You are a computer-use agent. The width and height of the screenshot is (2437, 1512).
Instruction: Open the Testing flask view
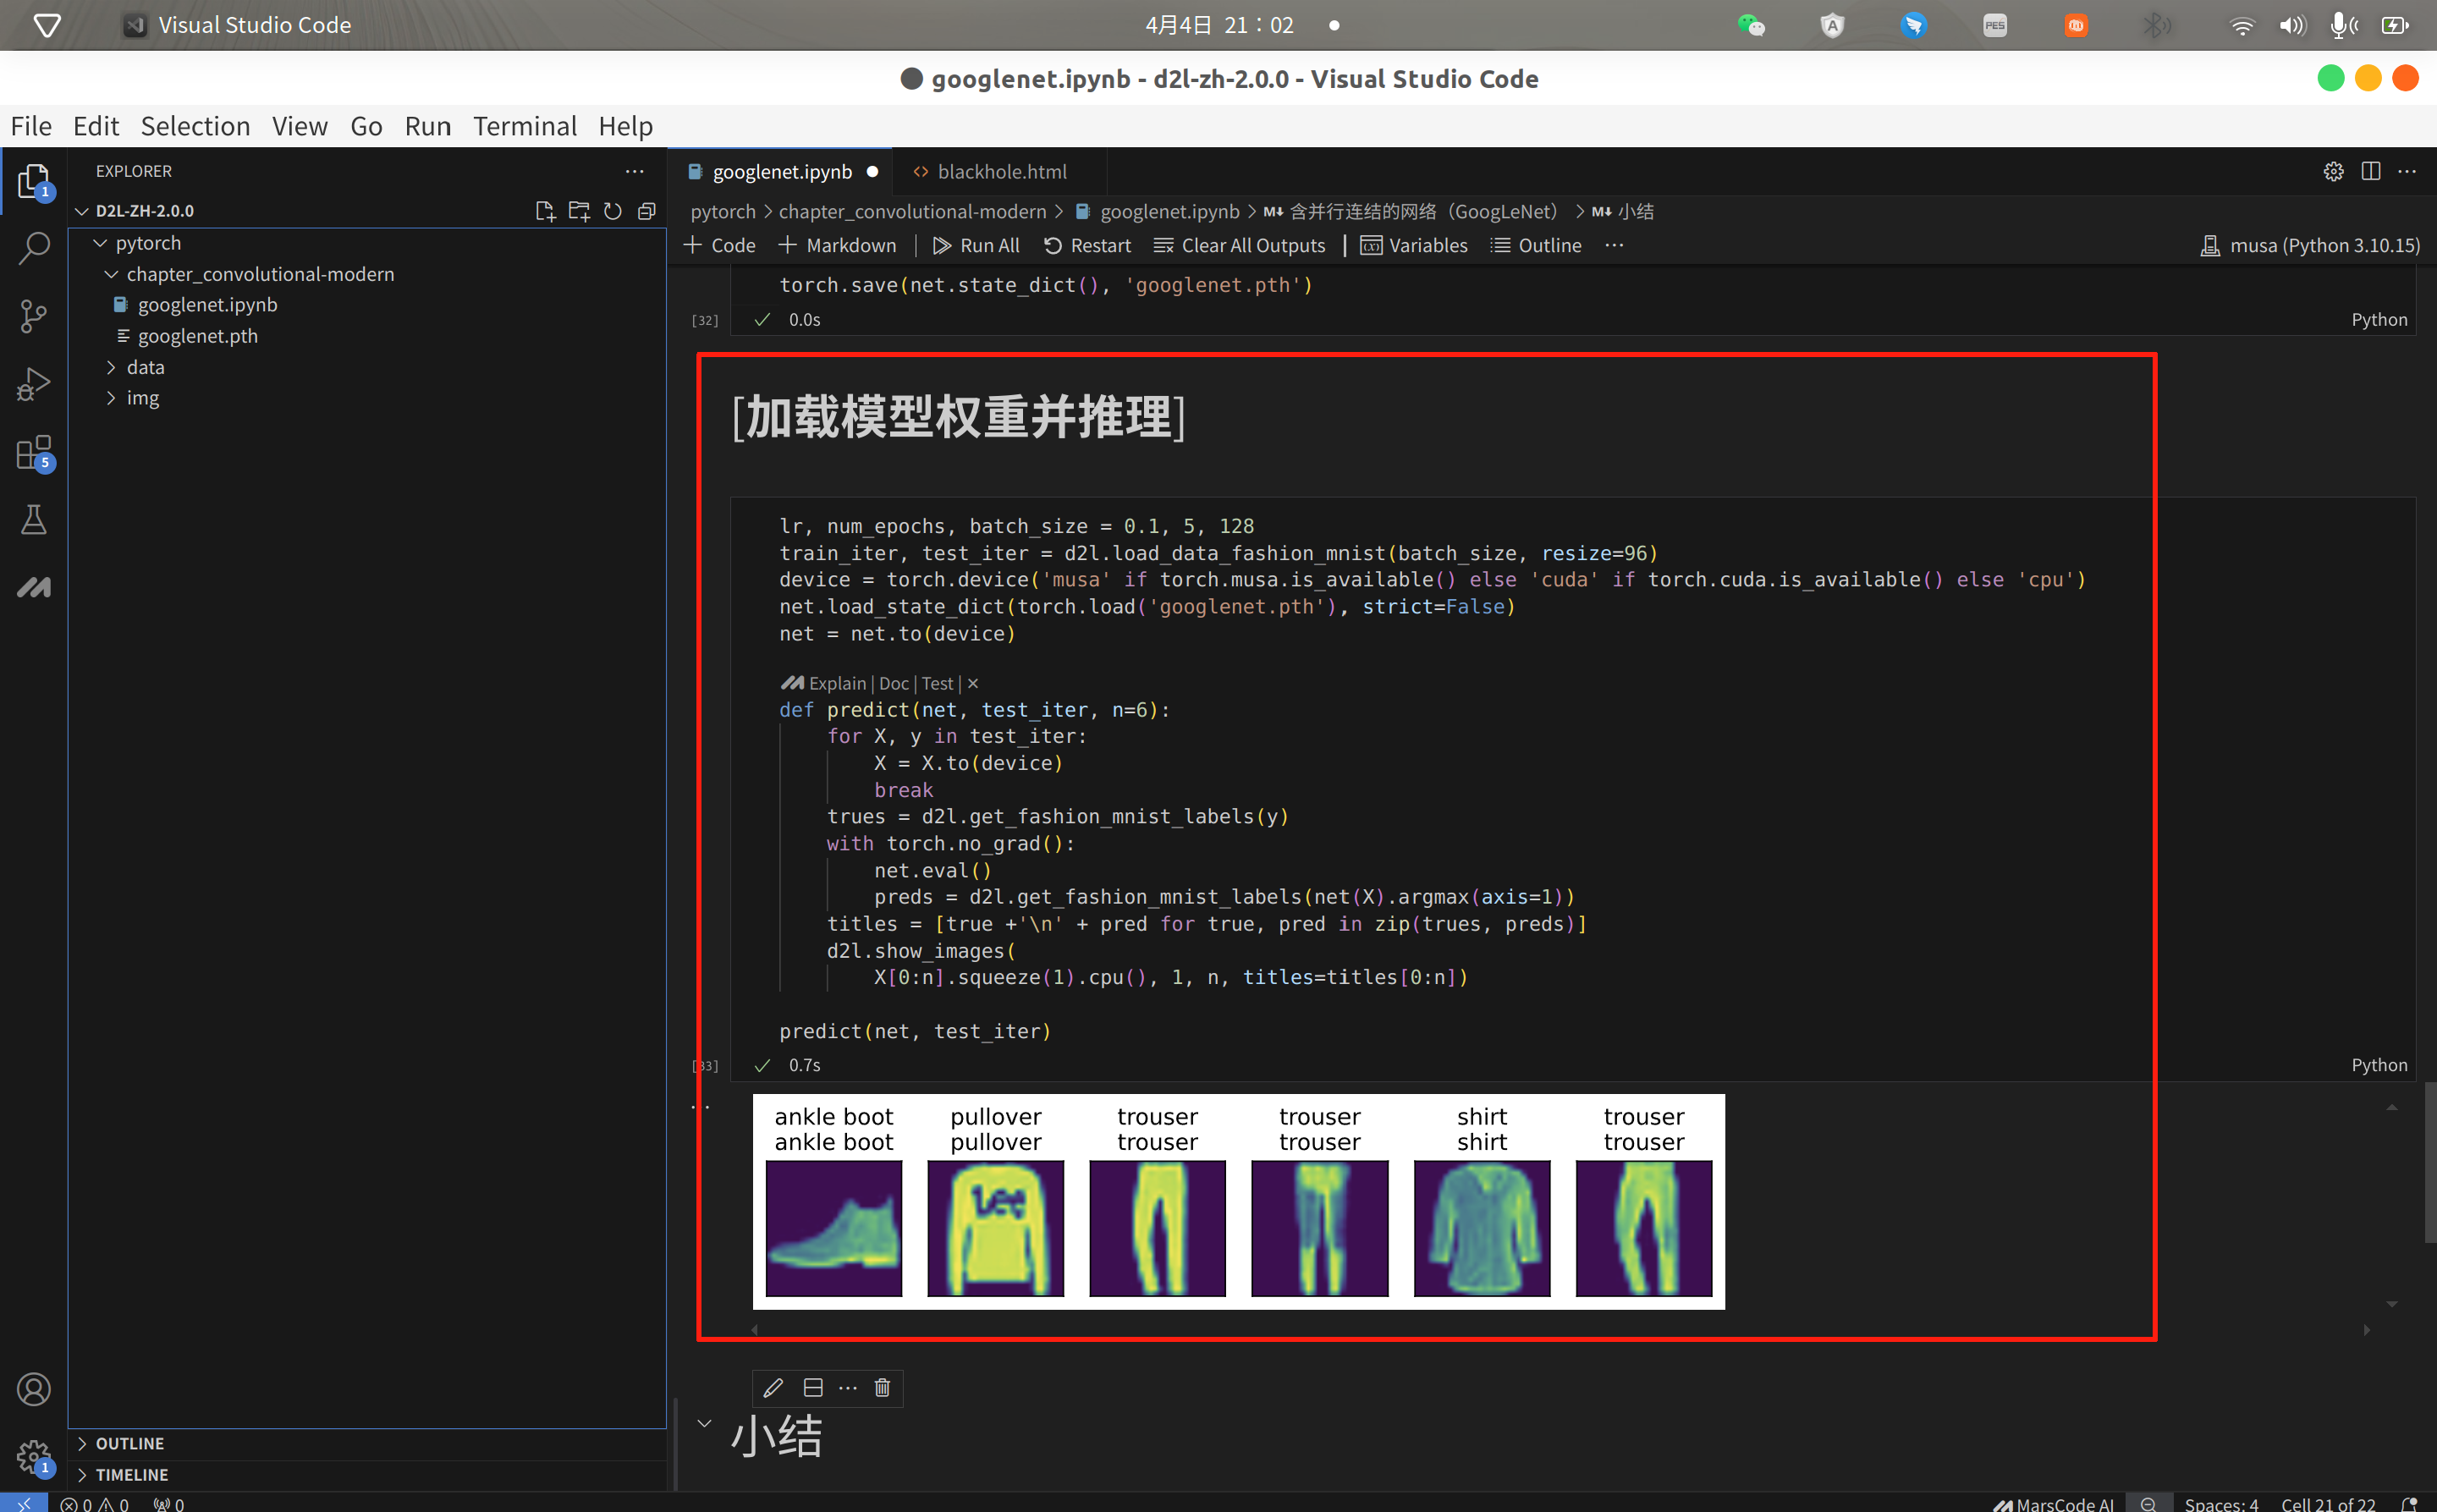(34, 519)
